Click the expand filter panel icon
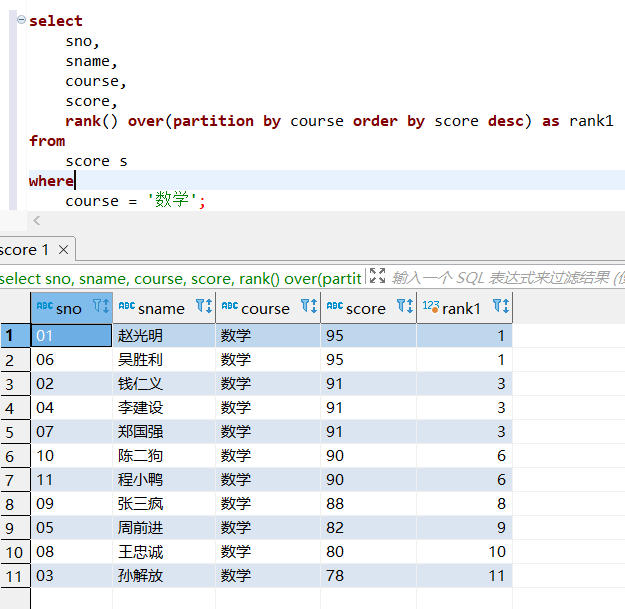Viewport: 625px width, 609px height. pyautogui.click(x=377, y=275)
